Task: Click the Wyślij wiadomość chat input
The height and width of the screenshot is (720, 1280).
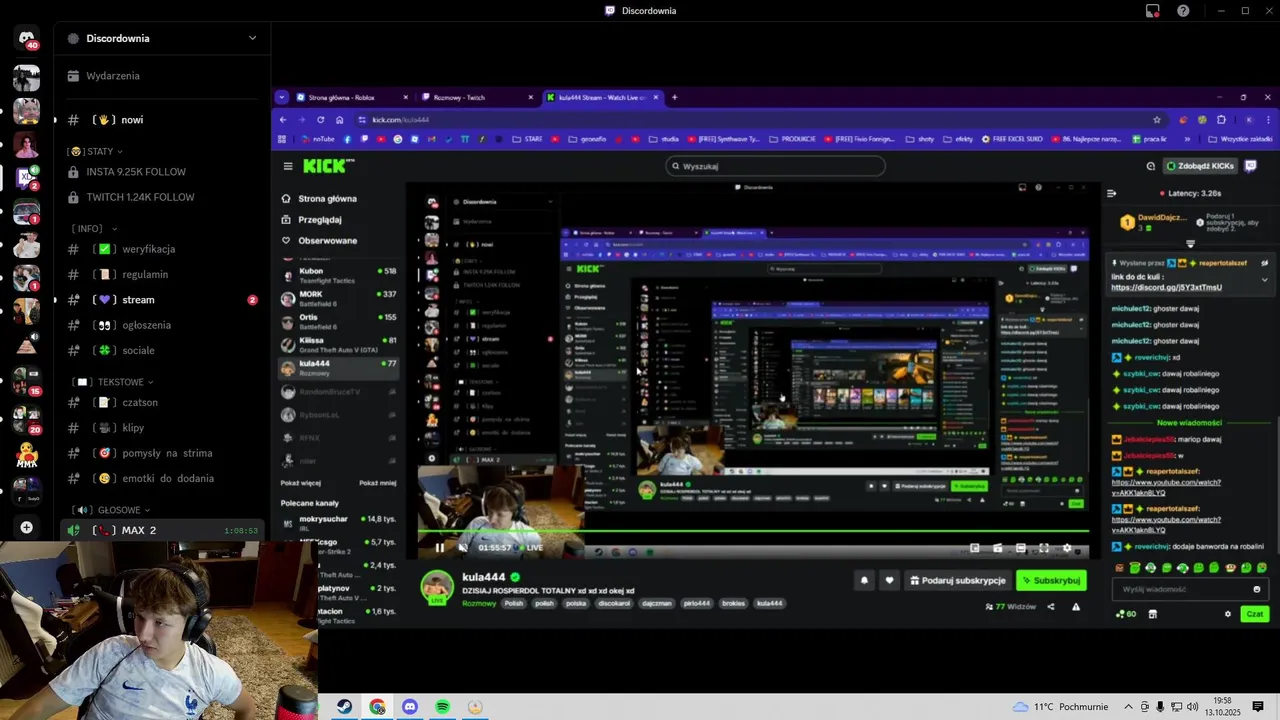Action: (1190, 589)
